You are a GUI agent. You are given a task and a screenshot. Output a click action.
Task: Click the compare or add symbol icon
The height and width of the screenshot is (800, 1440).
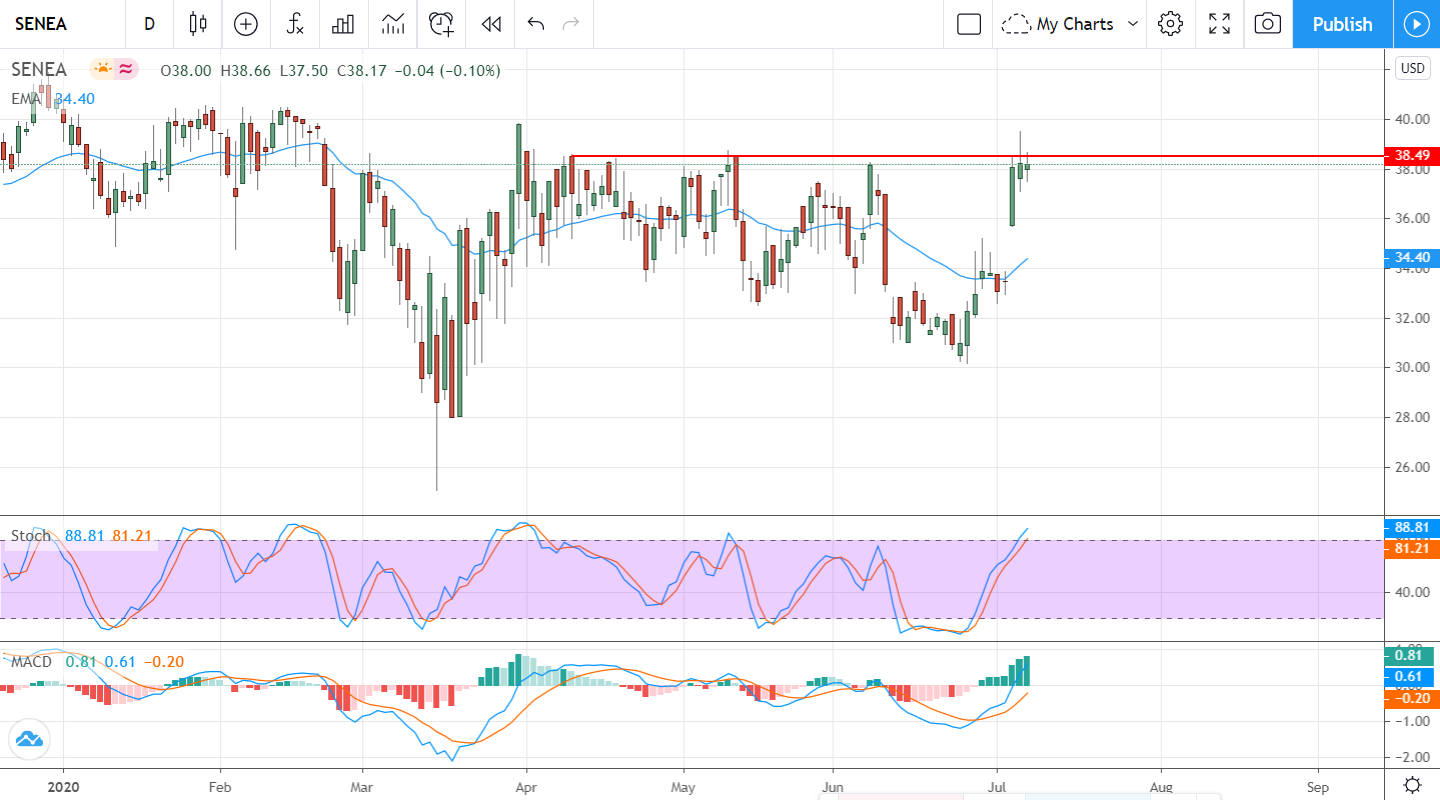pyautogui.click(x=246, y=24)
